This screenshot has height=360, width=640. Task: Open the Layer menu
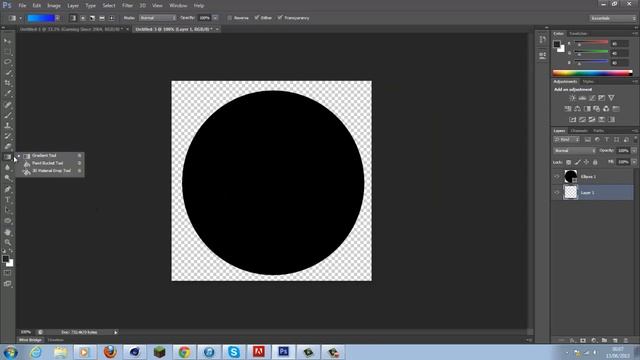coord(73,6)
